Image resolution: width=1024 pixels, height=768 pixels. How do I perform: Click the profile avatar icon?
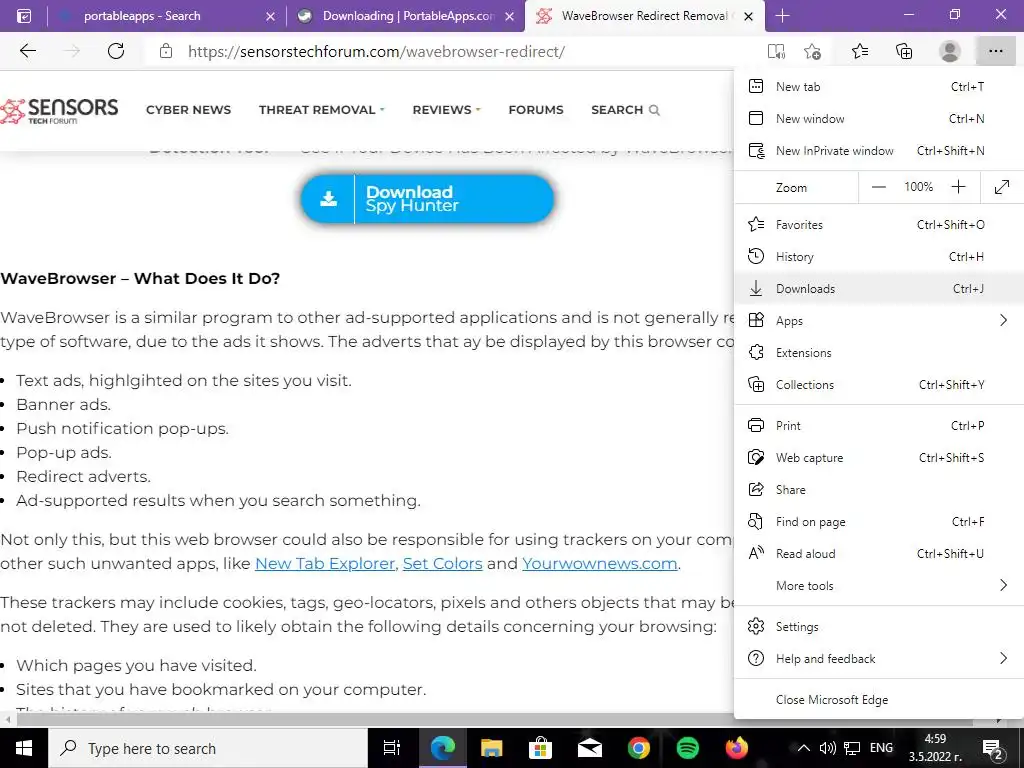pyautogui.click(x=950, y=51)
